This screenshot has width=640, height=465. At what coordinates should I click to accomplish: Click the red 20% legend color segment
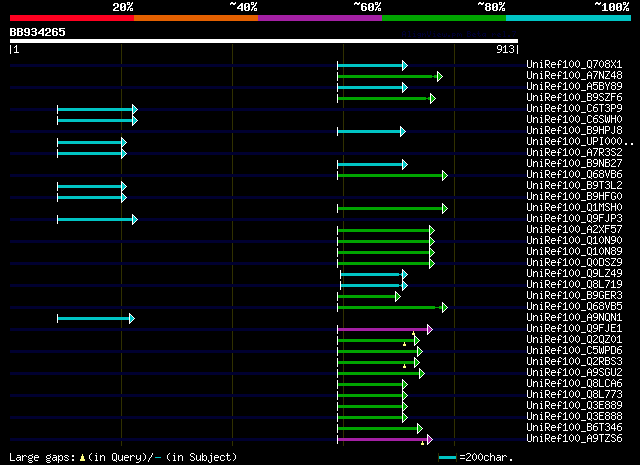click(x=72, y=18)
